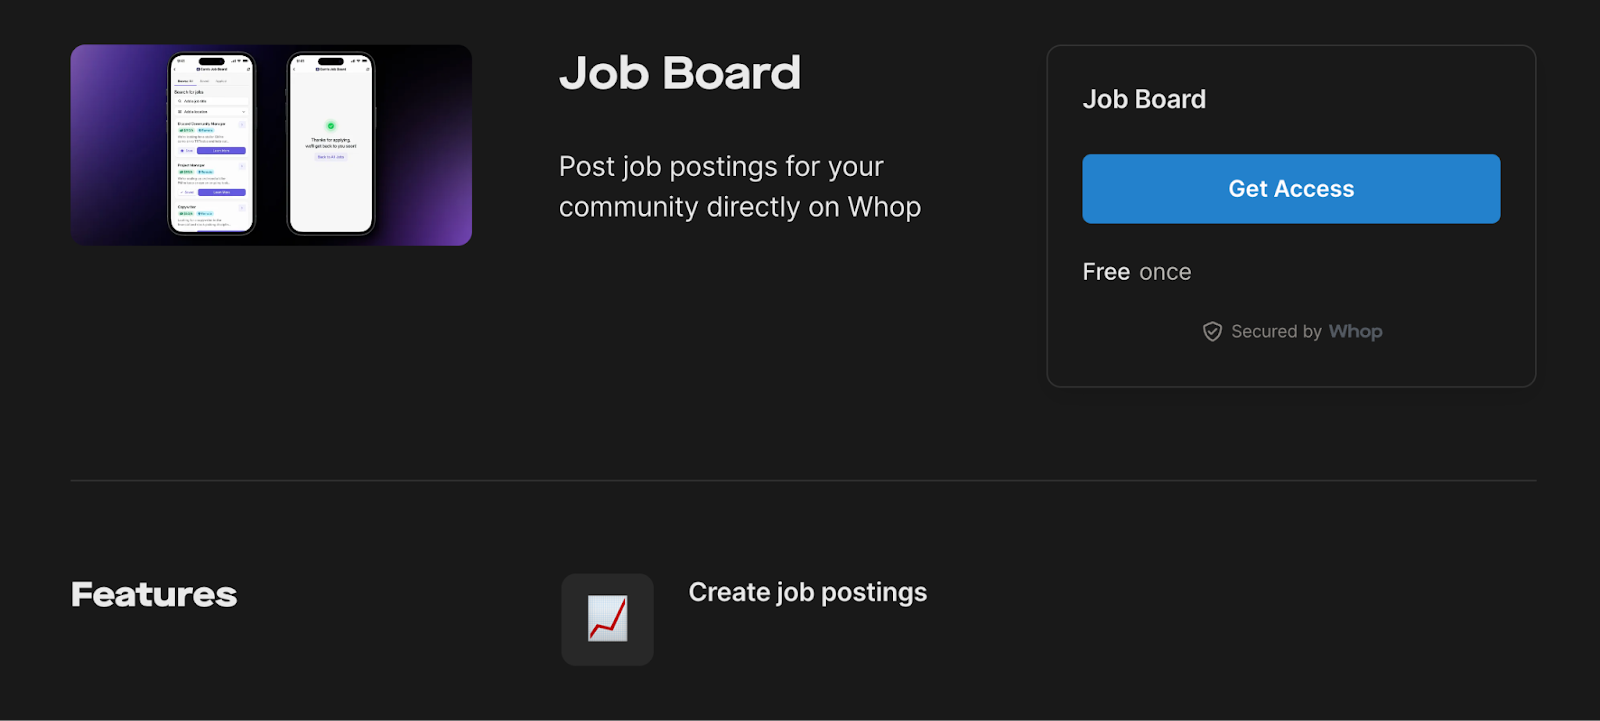This screenshot has width=1600, height=721.
Task: Switch to the Saved tab
Action: tap(203, 81)
